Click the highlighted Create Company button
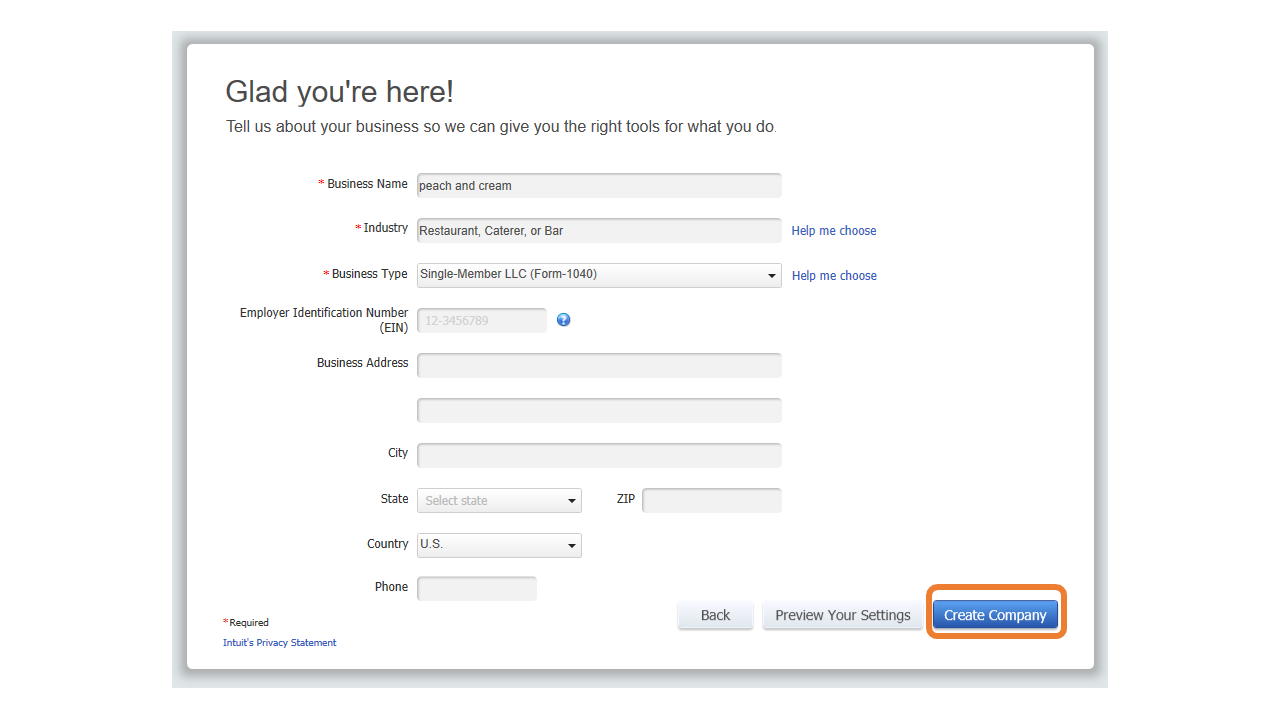Viewport: 1280px width, 720px height. 995,614
